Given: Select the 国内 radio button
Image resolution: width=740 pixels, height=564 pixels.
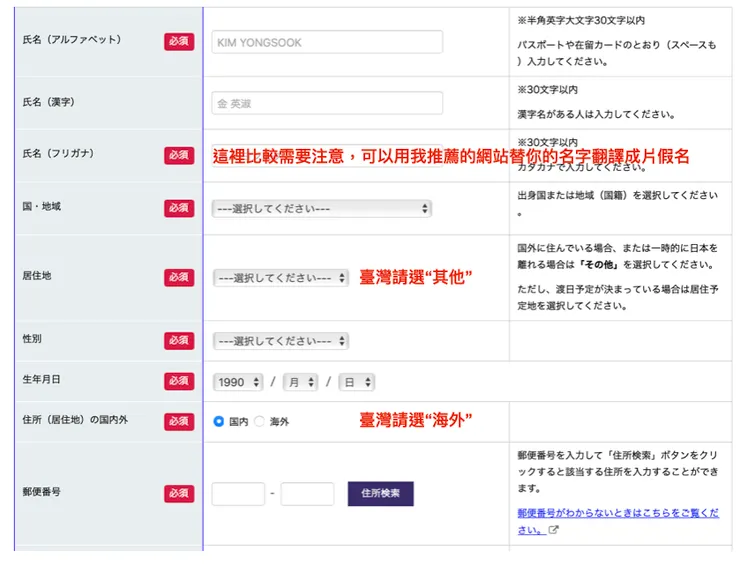Looking at the screenshot, I should 219,421.
